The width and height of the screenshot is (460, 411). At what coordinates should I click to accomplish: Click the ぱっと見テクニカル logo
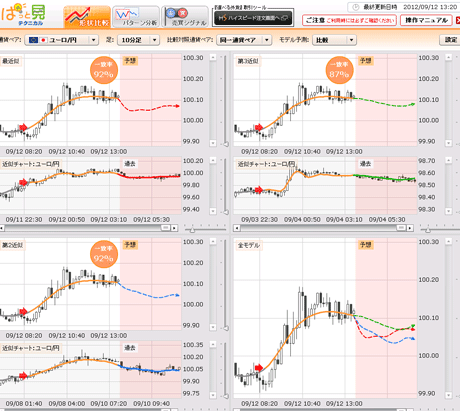pos(23,14)
